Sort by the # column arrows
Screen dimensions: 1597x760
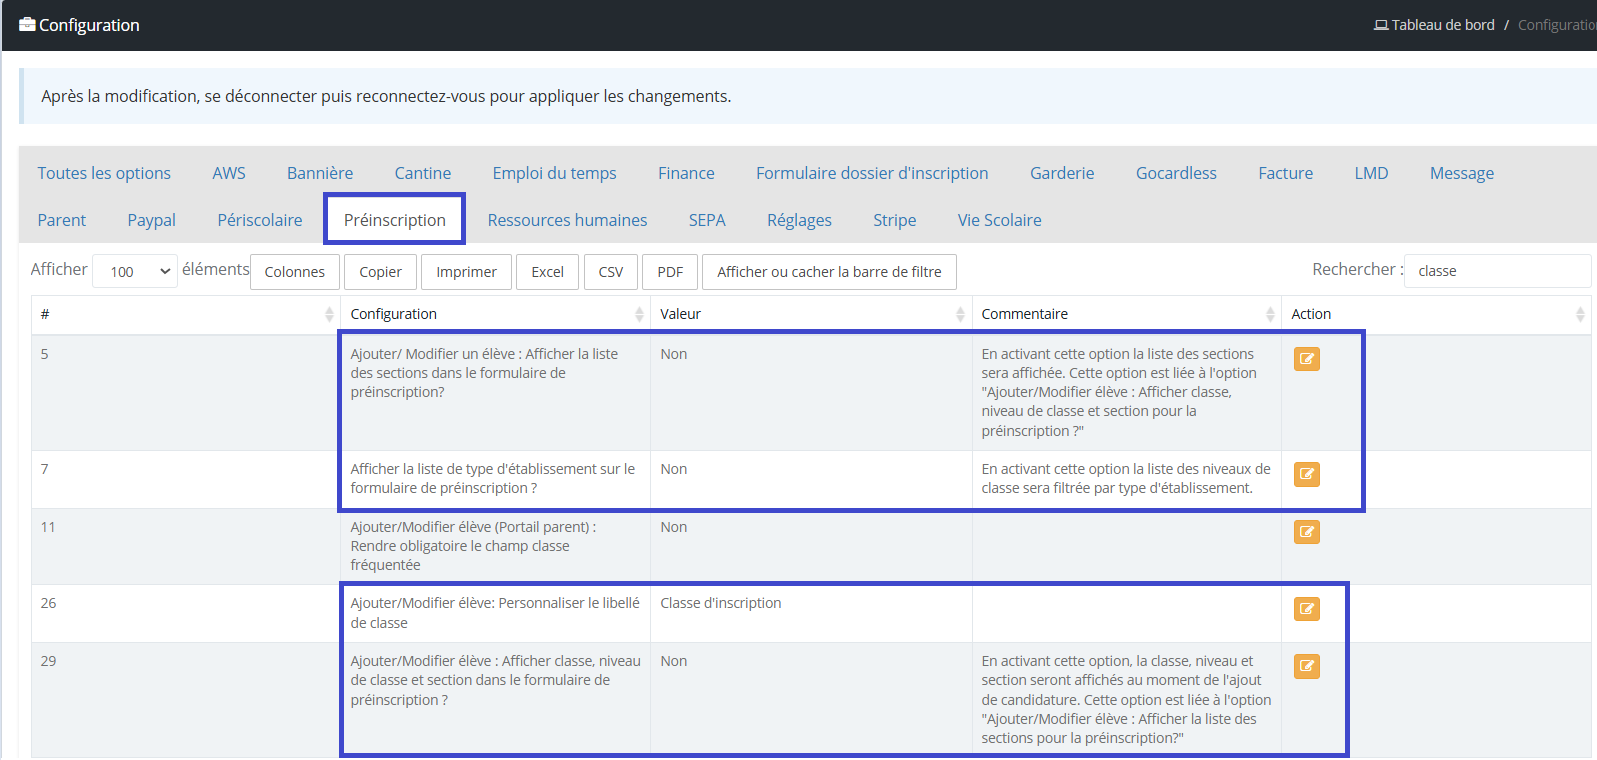pyautogui.click(x=329, y=314)
